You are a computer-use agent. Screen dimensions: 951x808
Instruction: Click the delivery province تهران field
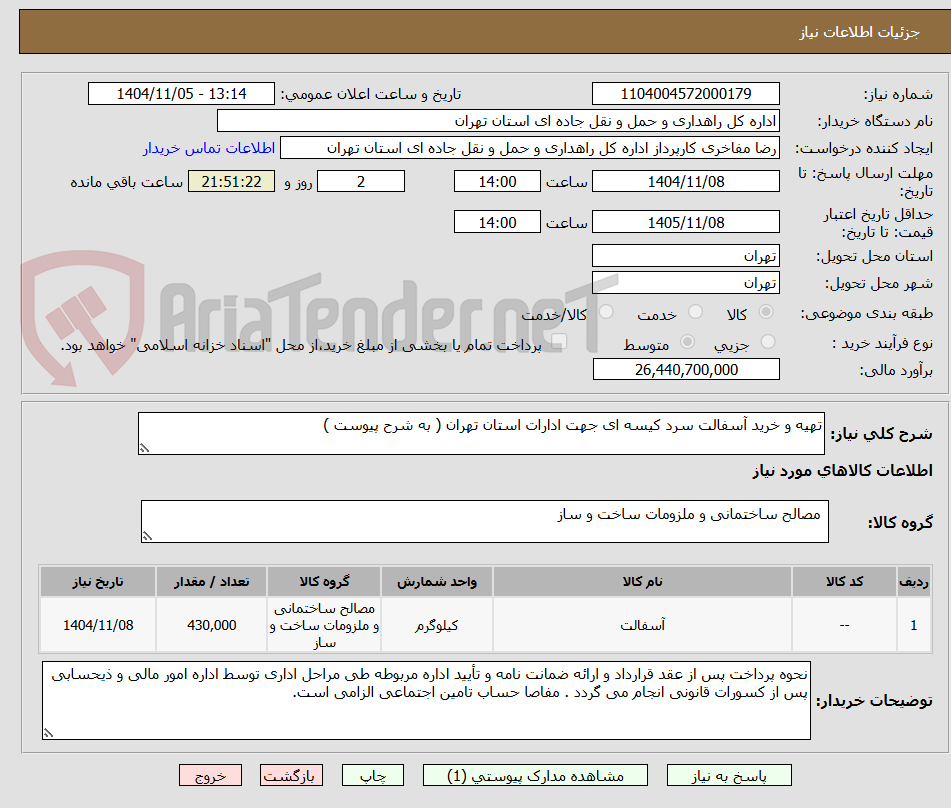685,256
